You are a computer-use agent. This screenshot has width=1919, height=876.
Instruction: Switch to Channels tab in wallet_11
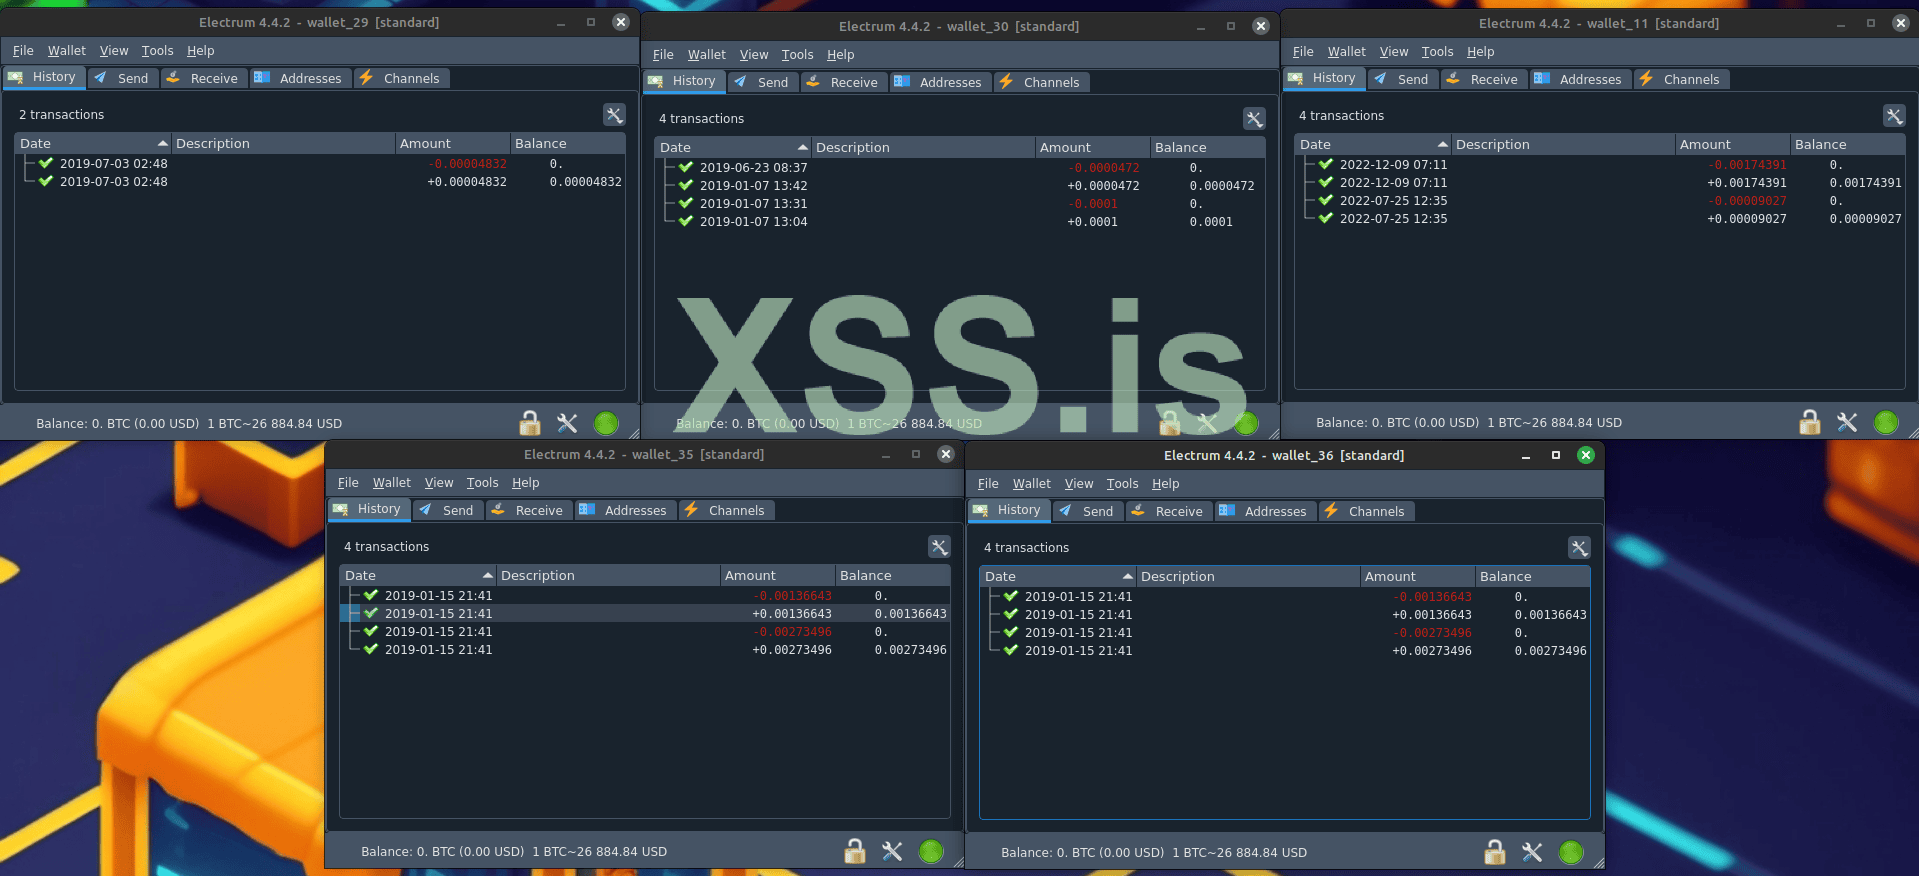(x=1681, y=79)
